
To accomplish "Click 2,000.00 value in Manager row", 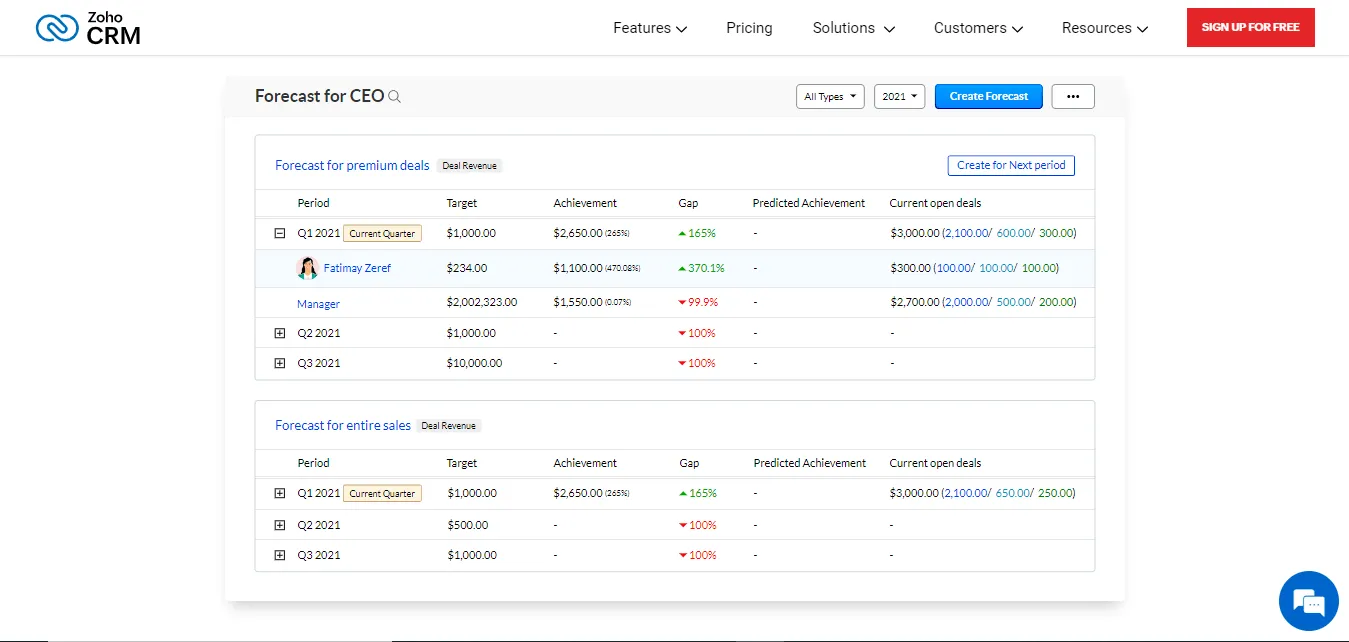I will tap(965, 302).
